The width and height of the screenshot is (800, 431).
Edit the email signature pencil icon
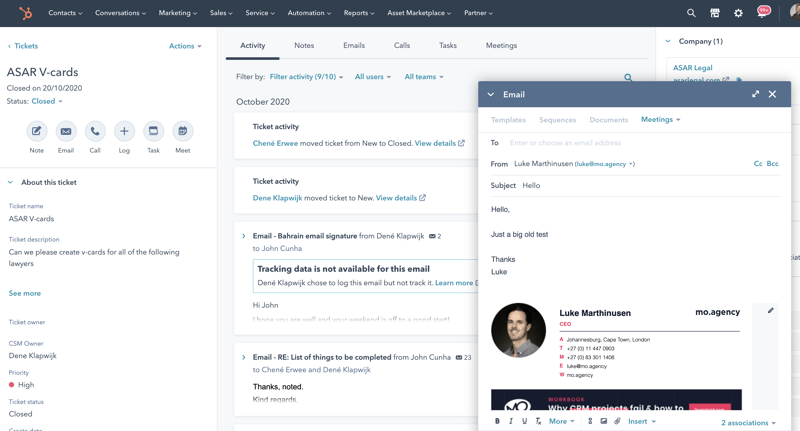(x=770, y=311)
